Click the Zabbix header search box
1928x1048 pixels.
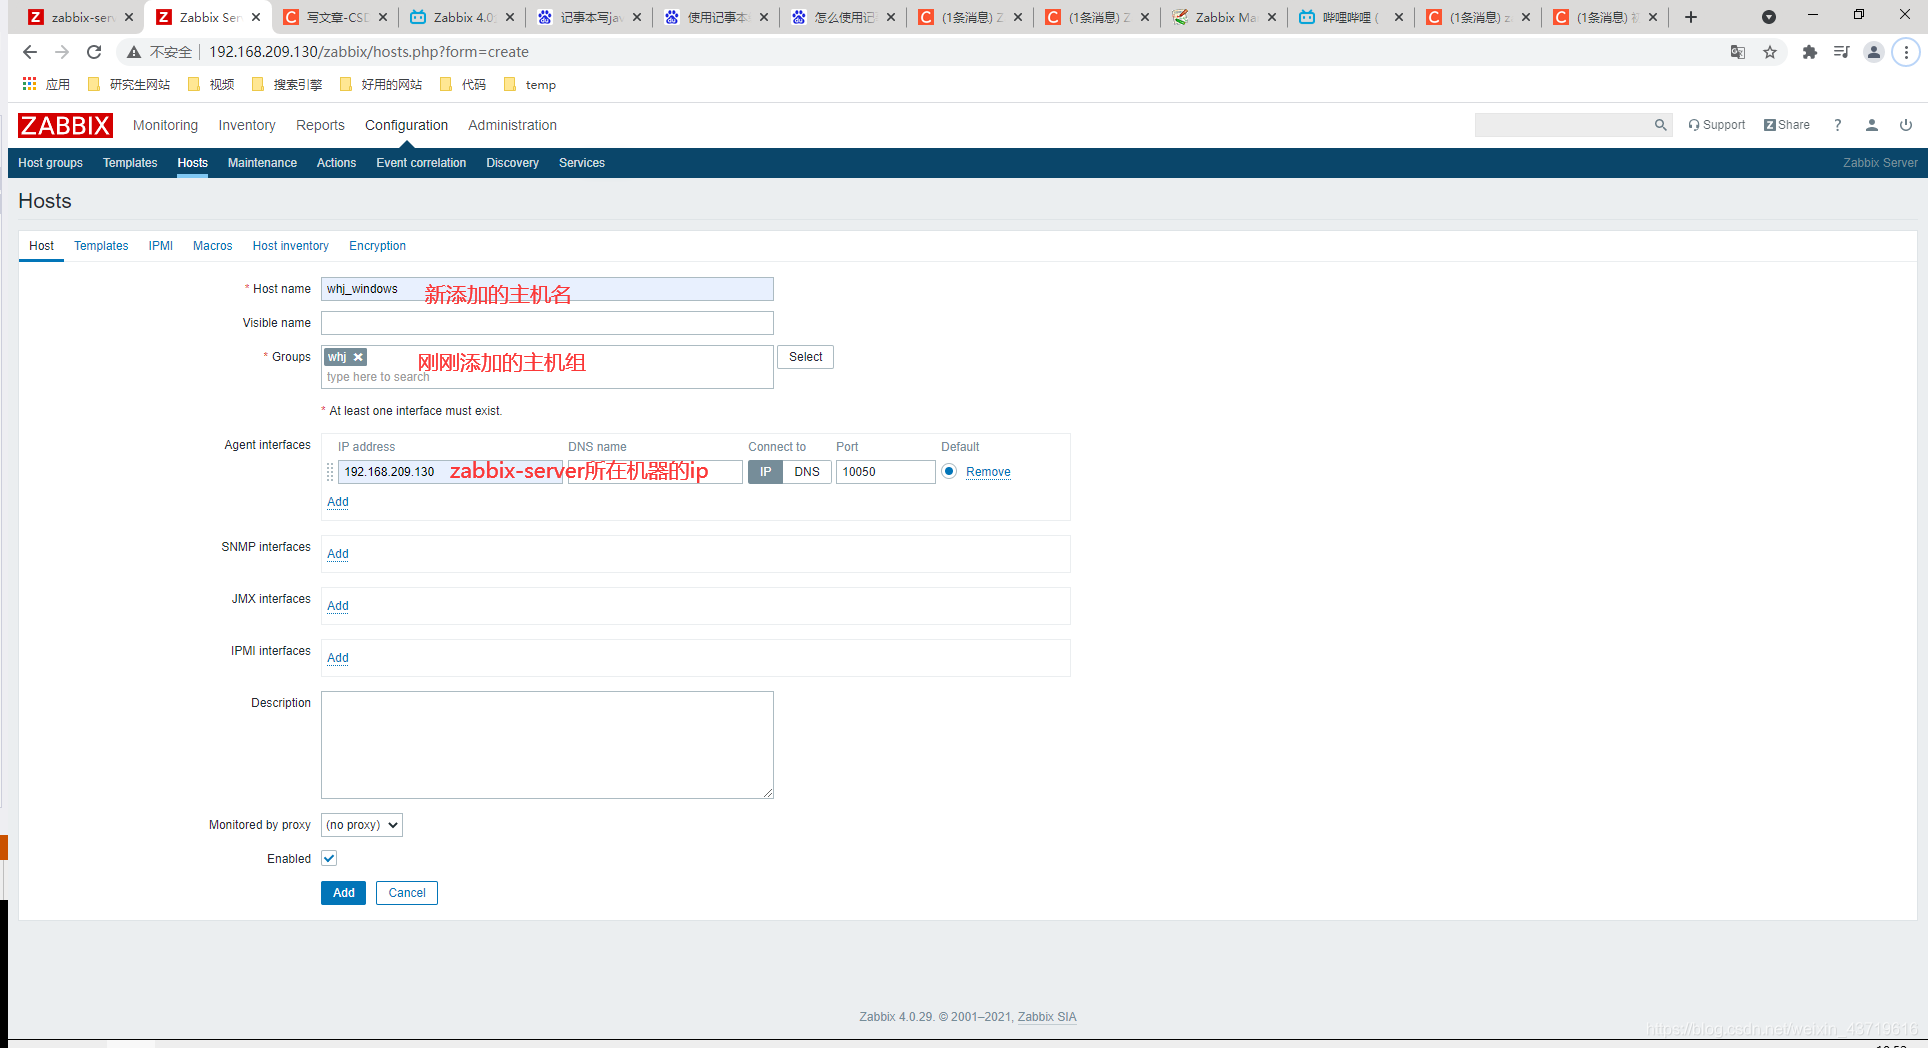click(x=1563, y=125)
